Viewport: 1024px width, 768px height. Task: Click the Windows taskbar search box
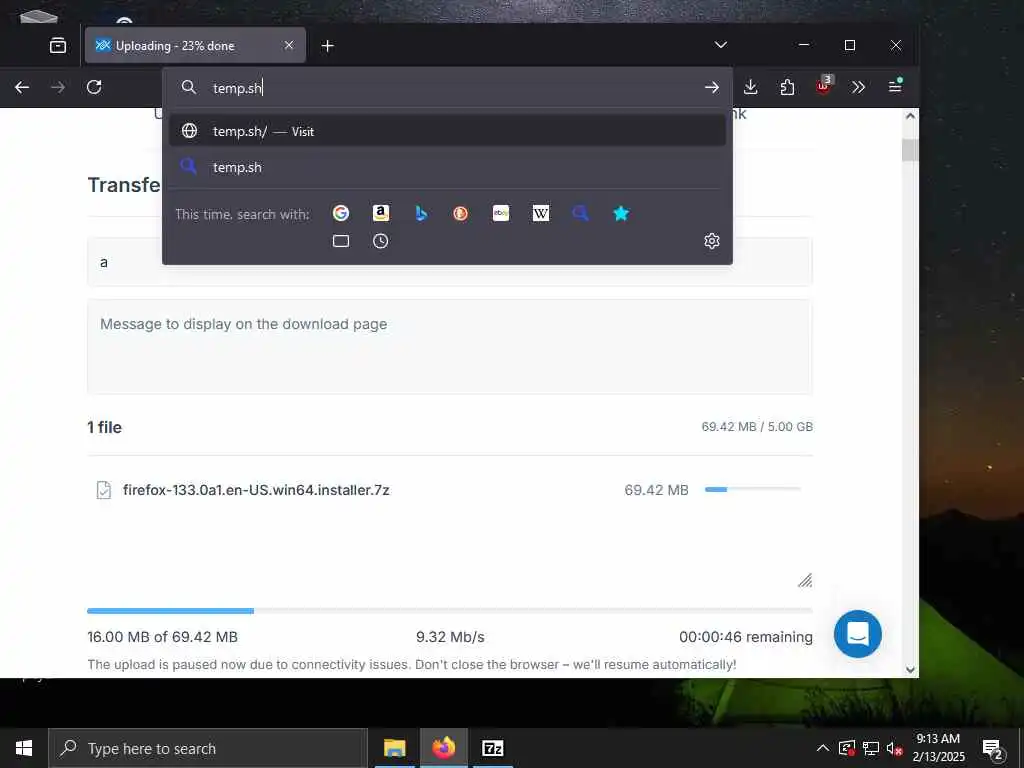[208, 748]
